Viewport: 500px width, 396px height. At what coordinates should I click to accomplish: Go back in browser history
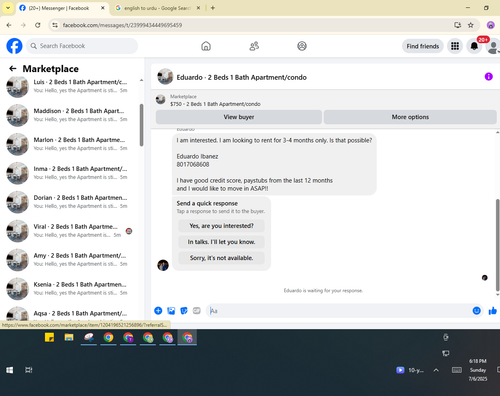pos(9,25)
